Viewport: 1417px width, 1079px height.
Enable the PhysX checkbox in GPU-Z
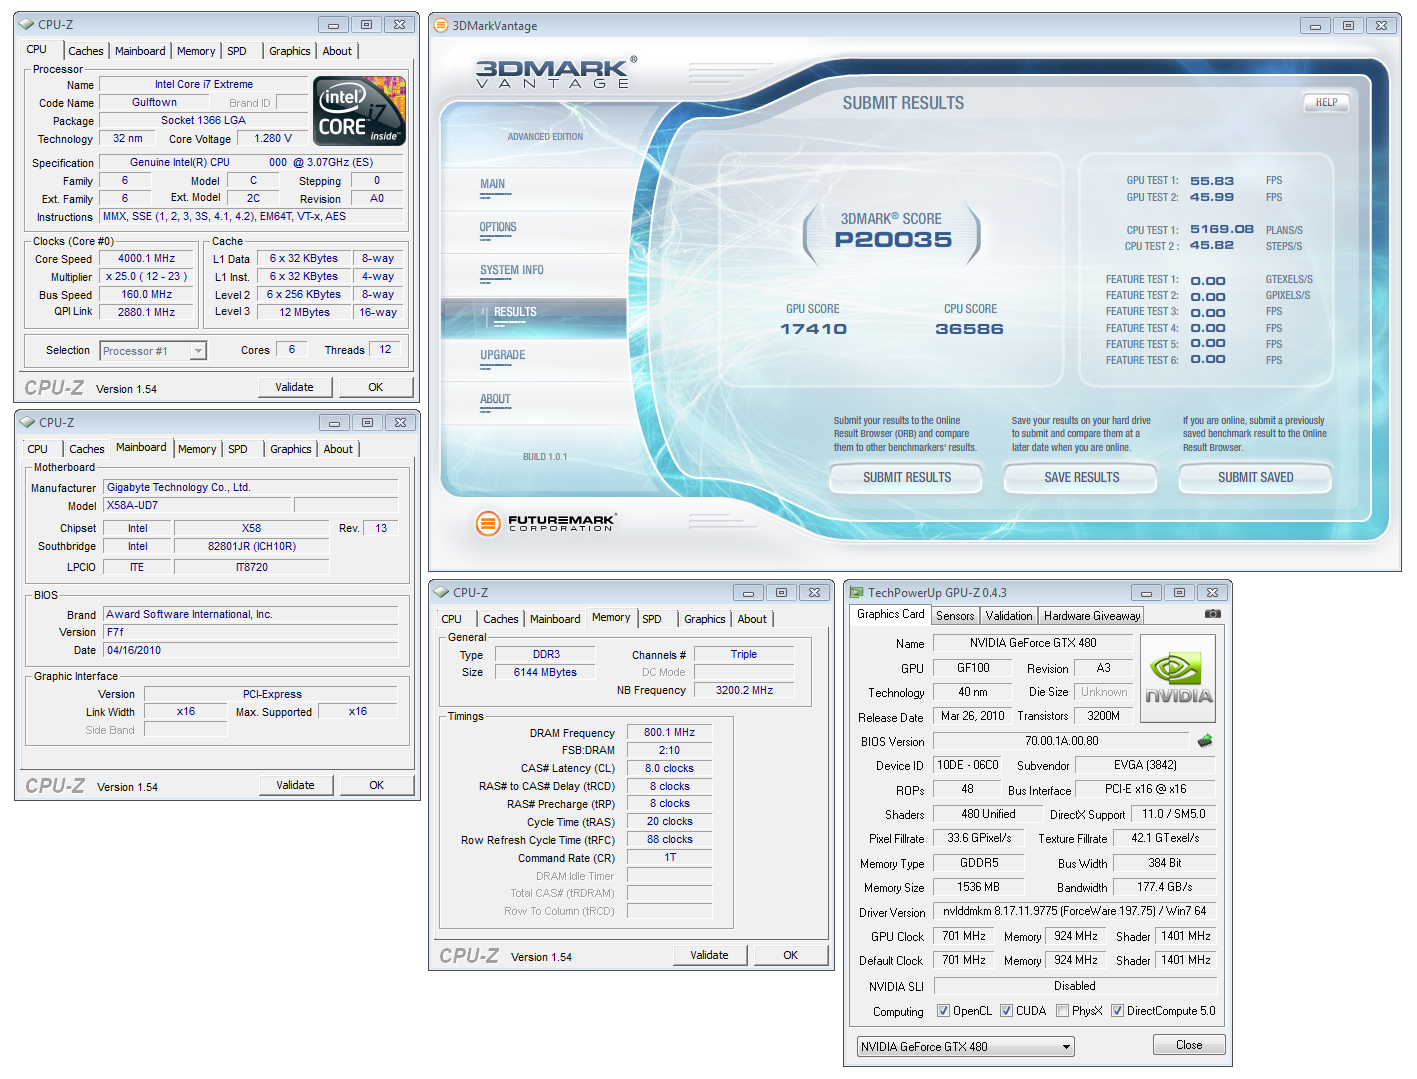(x=1062, y=1011)
